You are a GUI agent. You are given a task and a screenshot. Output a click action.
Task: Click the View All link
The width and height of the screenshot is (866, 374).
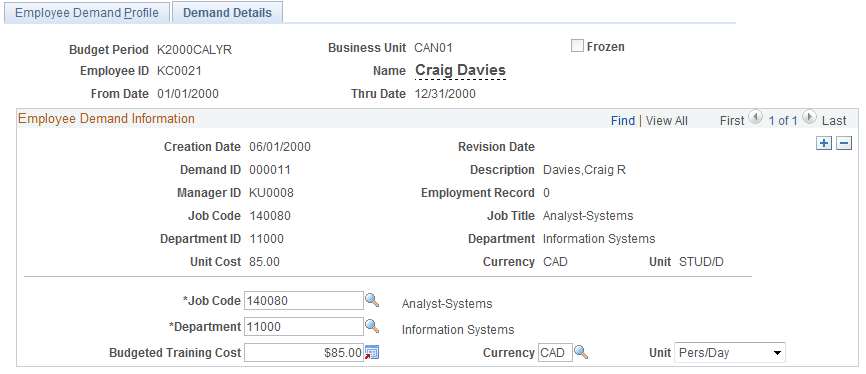[x=667, y=121]
